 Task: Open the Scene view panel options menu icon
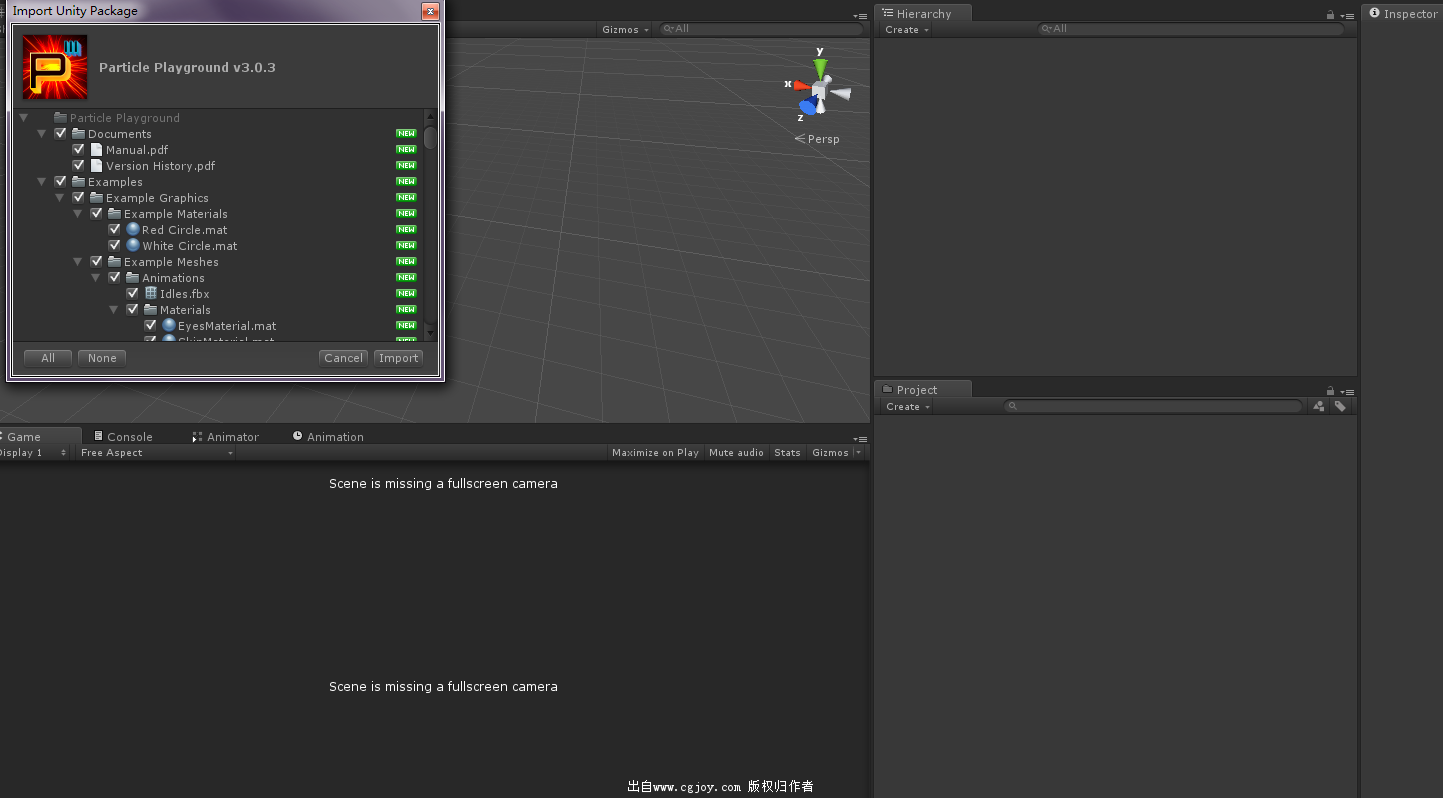pyautogui.click(x=860, y=16)
